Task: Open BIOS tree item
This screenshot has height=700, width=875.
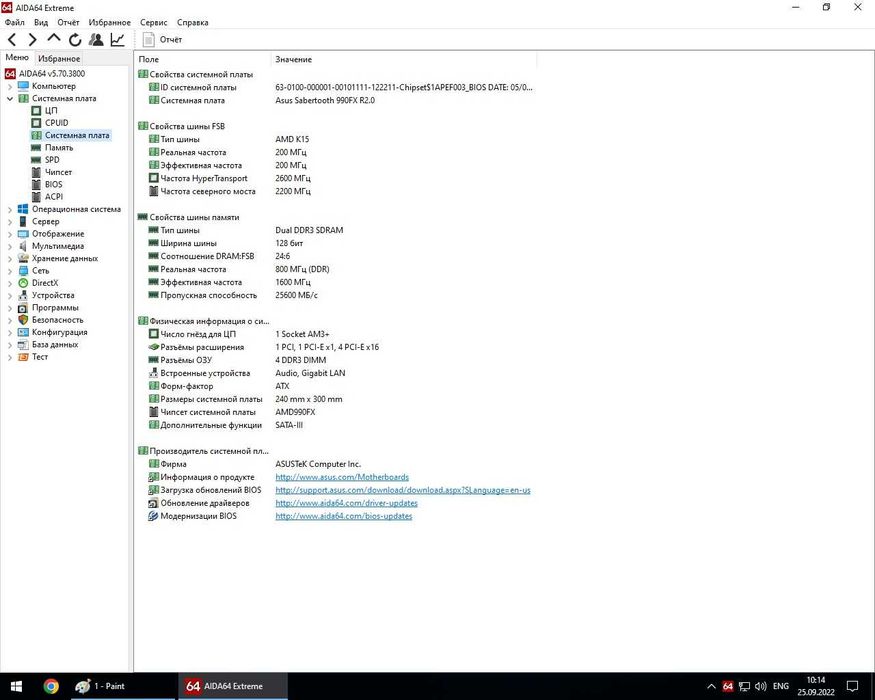Action: (54, 184)
